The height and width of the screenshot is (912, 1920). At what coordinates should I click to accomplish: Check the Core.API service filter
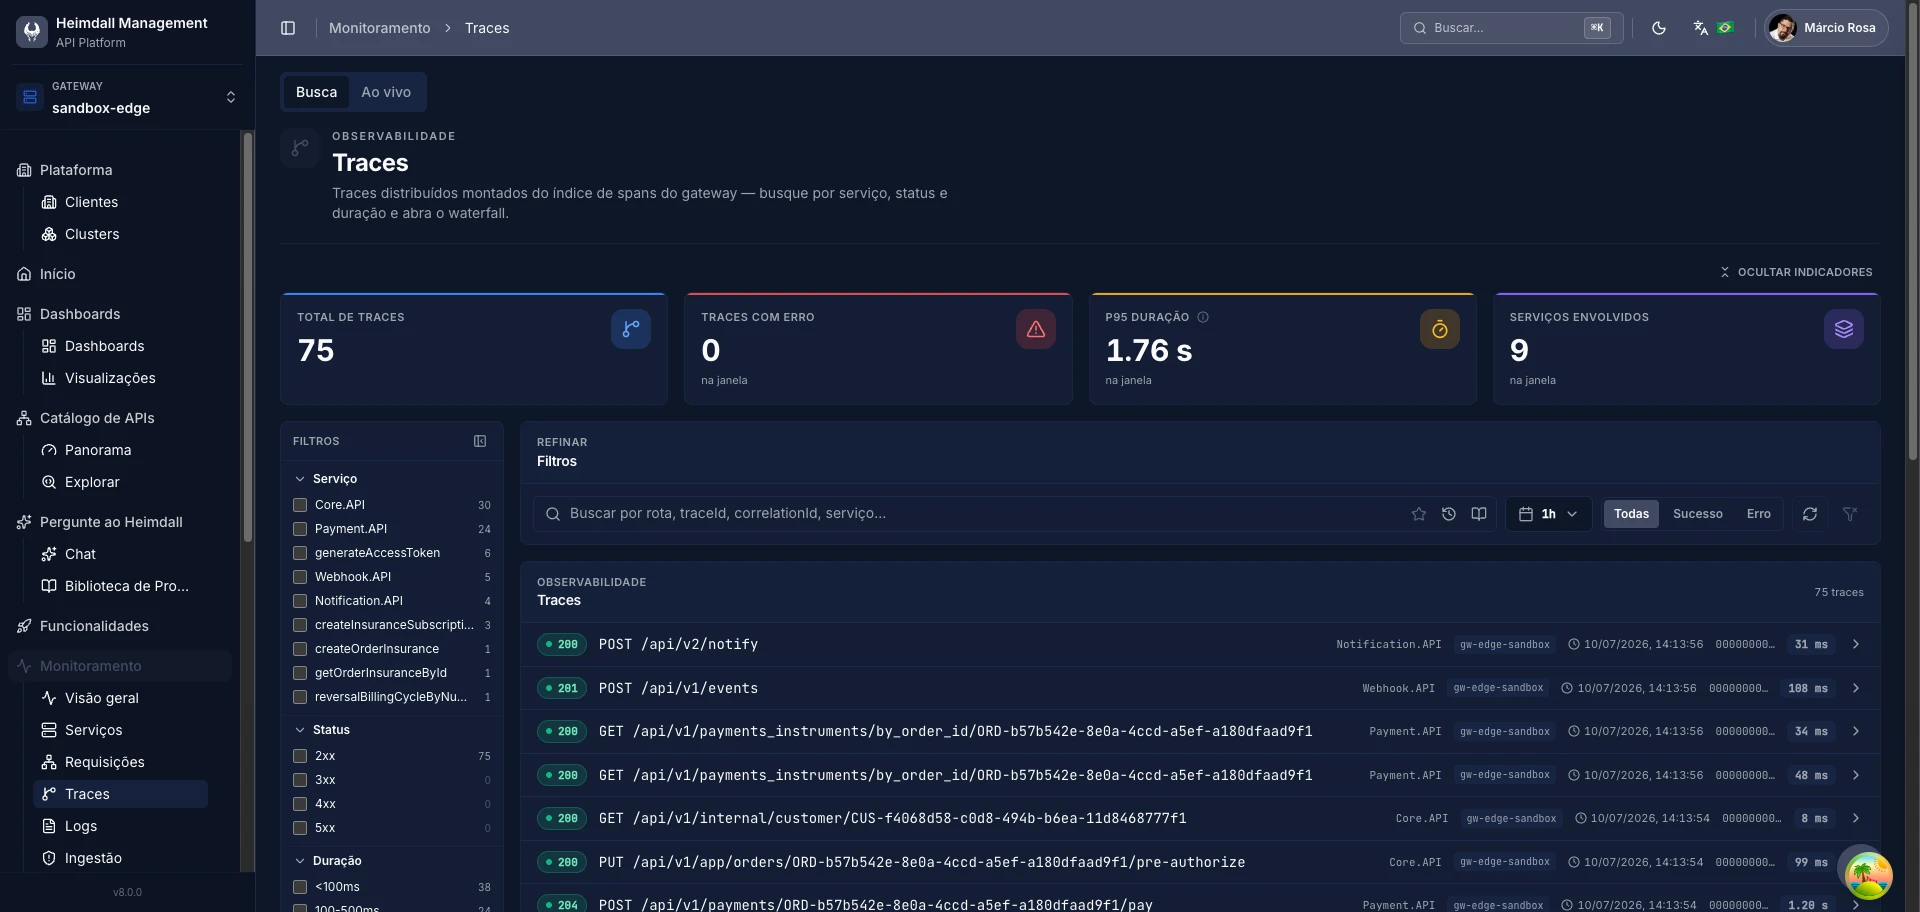click(x=299, y=505)
